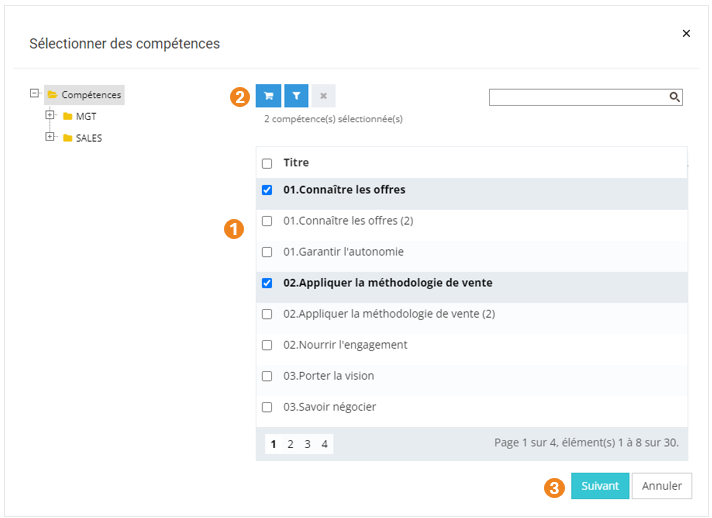
Task: Open the SALES folder in tree
Action: (89, 138)
